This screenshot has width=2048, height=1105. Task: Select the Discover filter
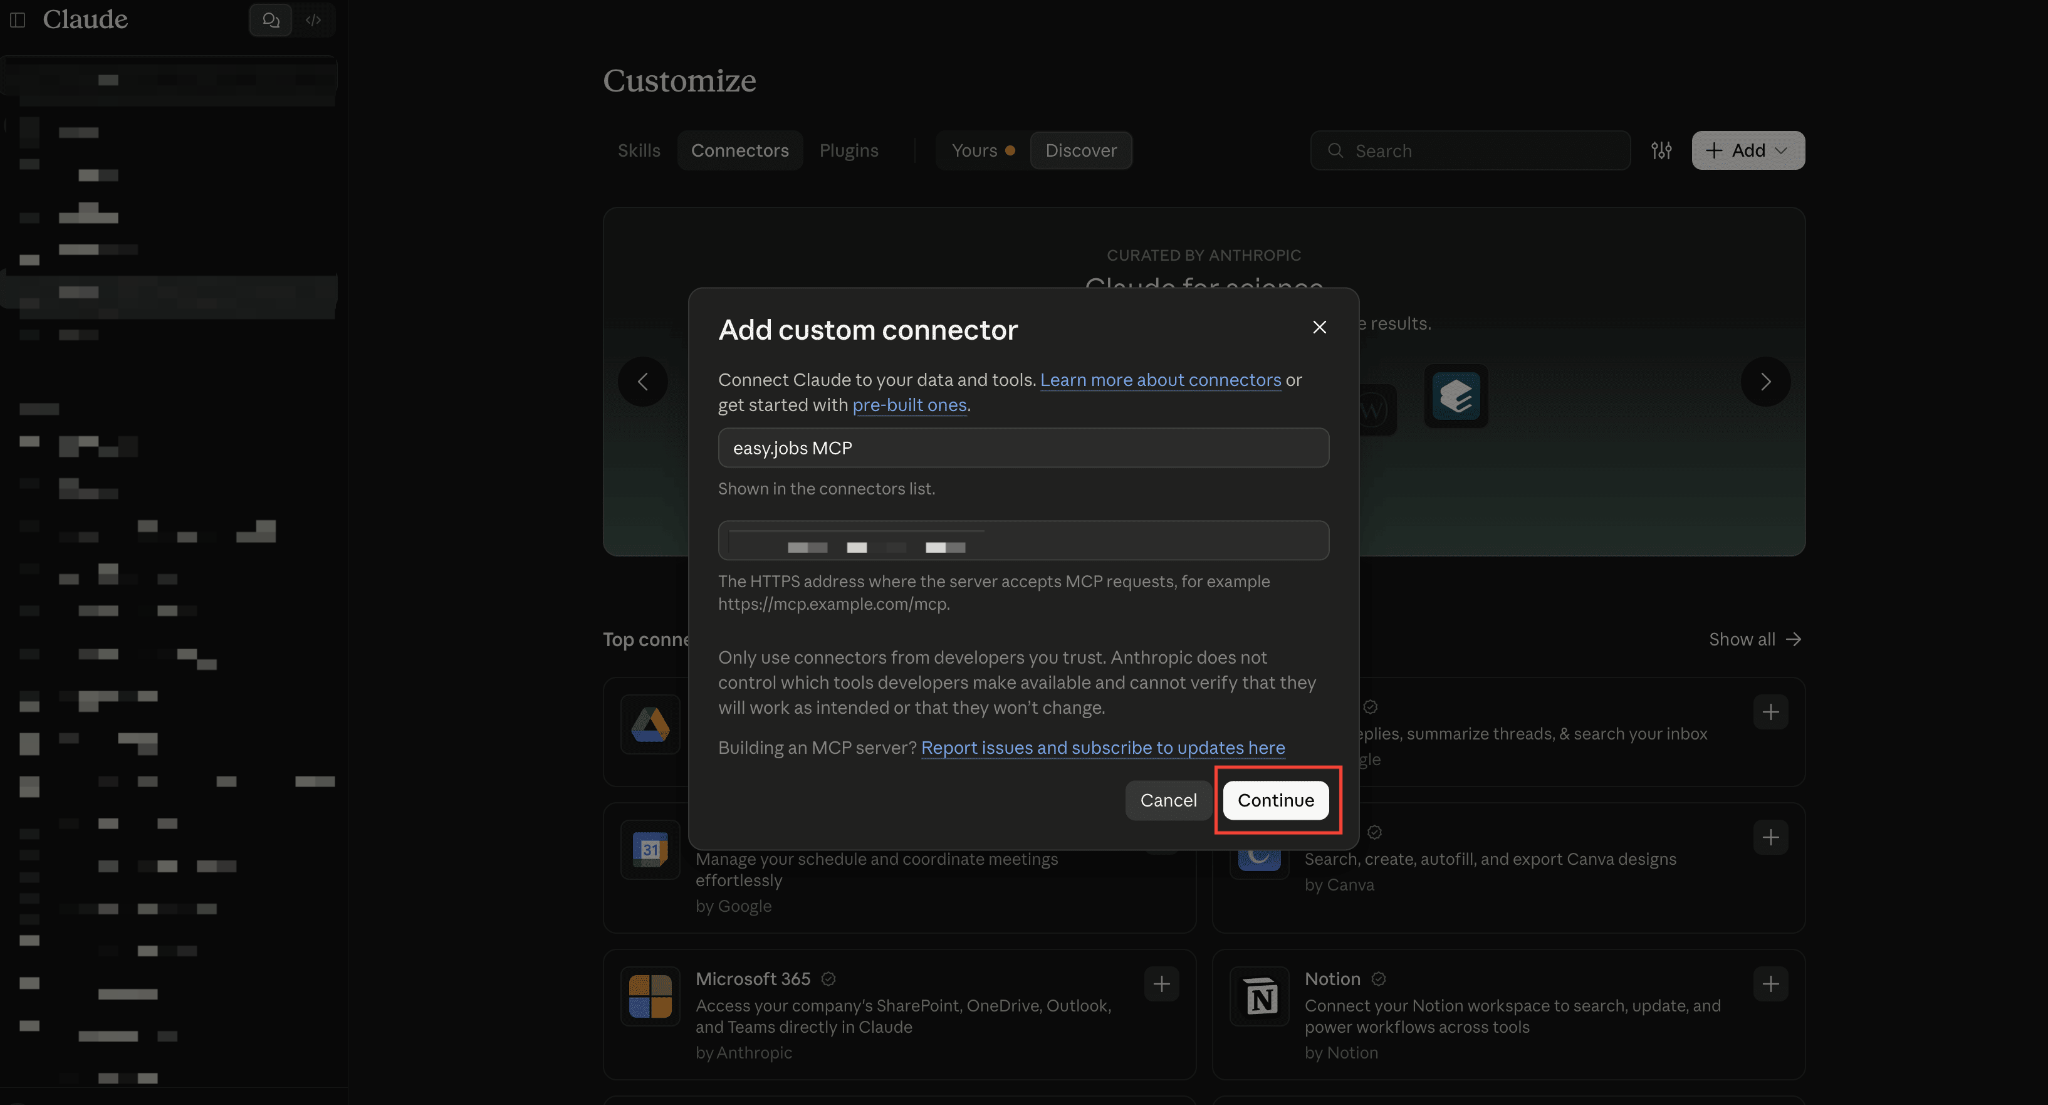coord(1081,150)
